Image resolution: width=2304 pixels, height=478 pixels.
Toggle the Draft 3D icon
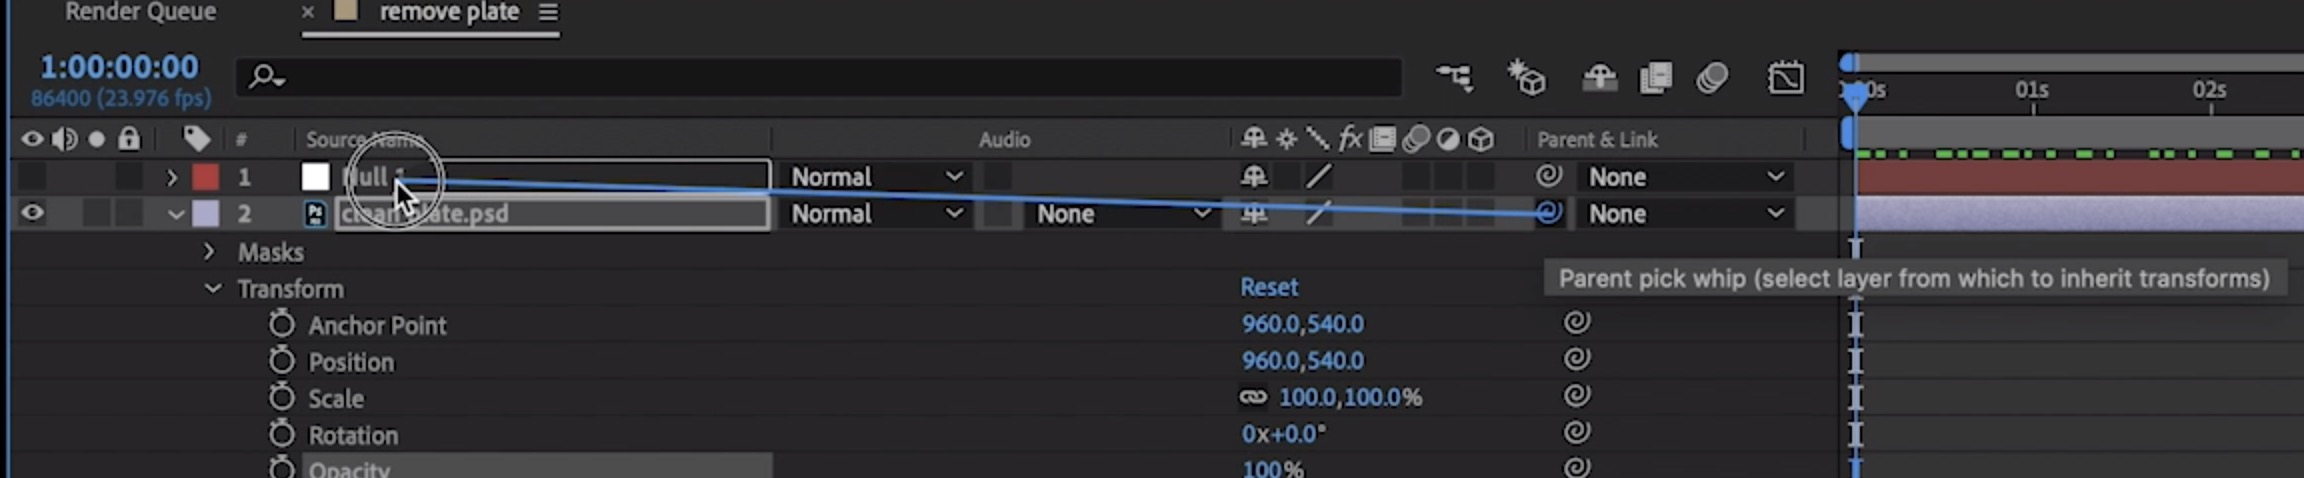pos(1527,77)
